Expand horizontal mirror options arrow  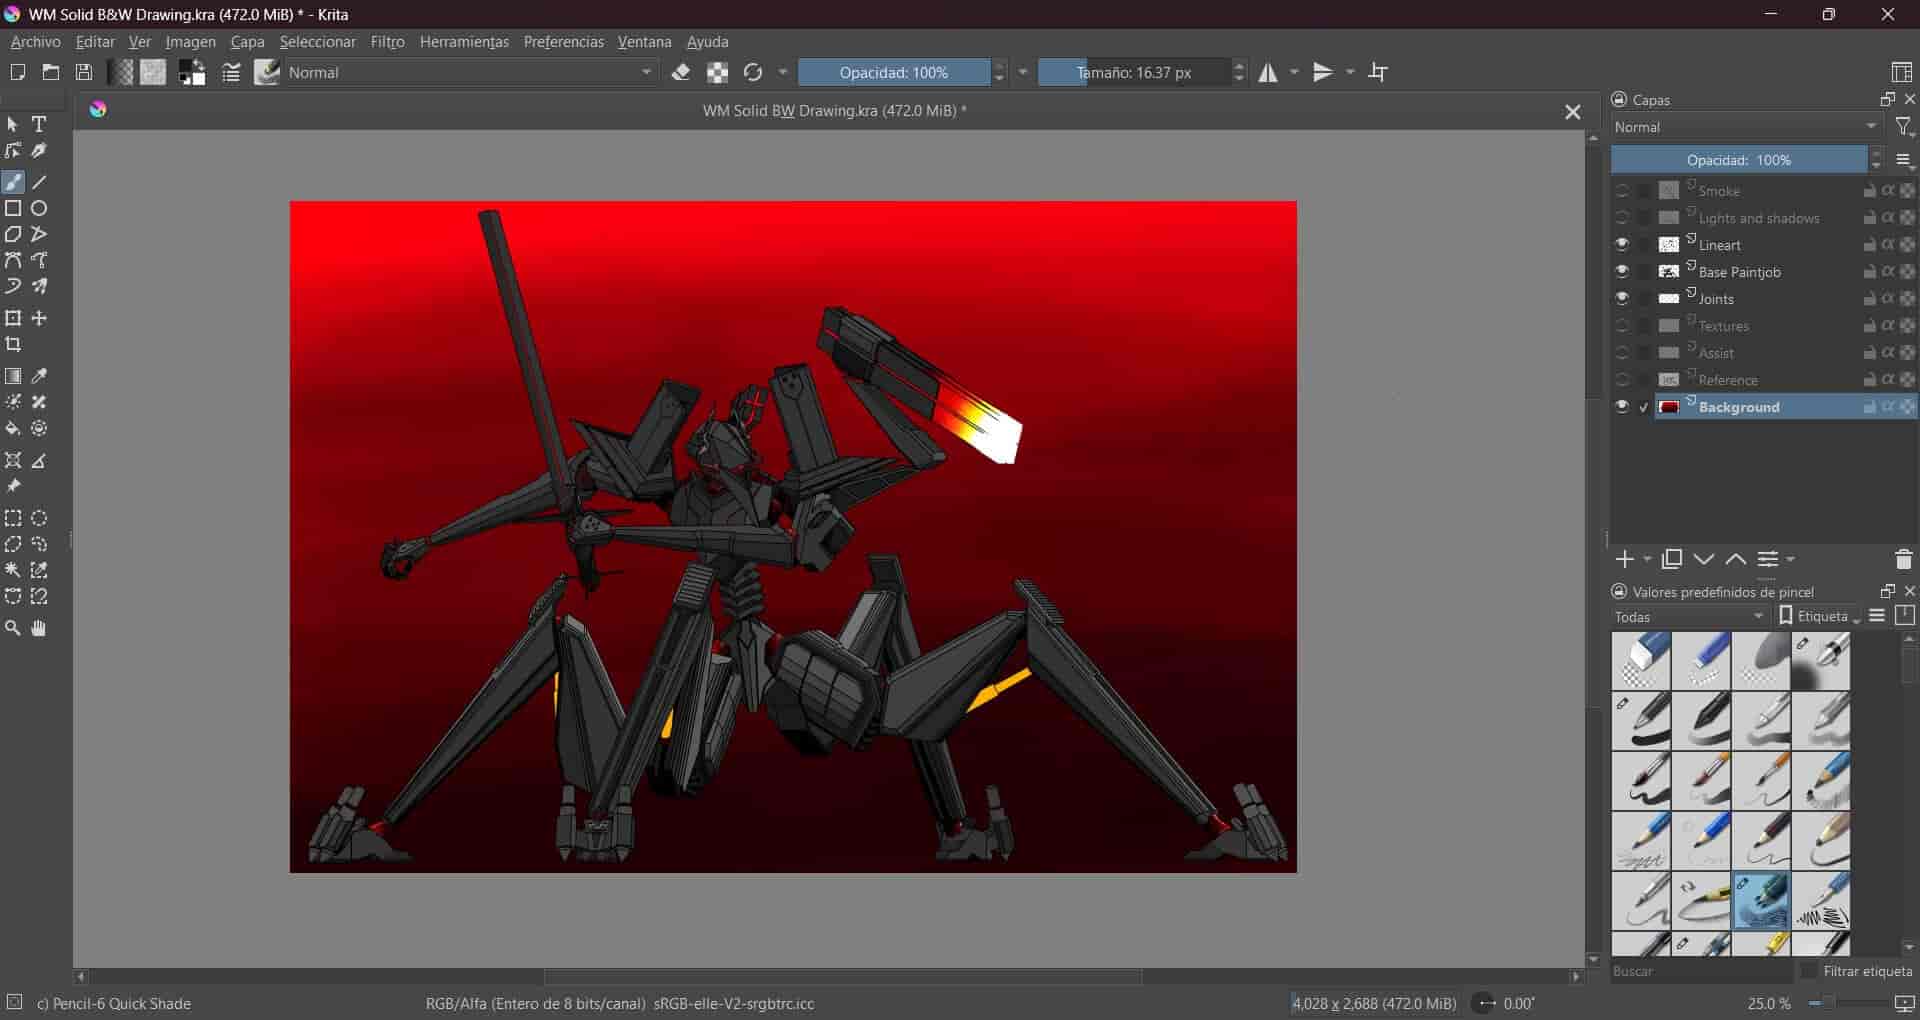point(1295,72)
